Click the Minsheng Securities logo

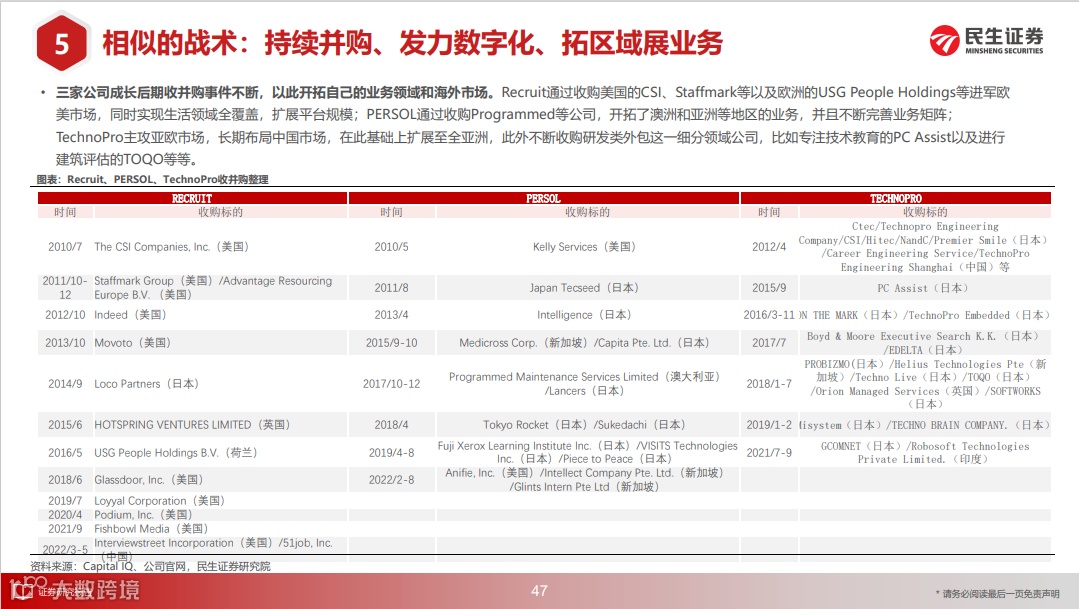[986, 41]
